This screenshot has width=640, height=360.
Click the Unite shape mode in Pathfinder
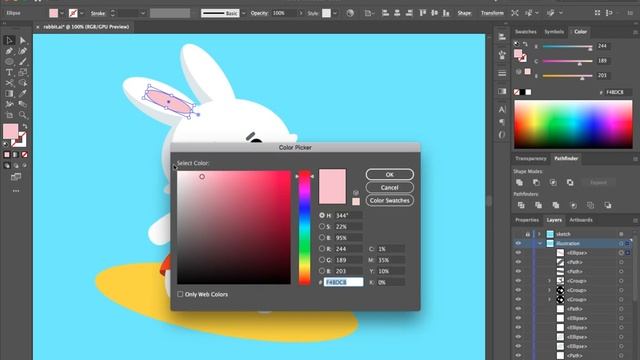point(519,182)
